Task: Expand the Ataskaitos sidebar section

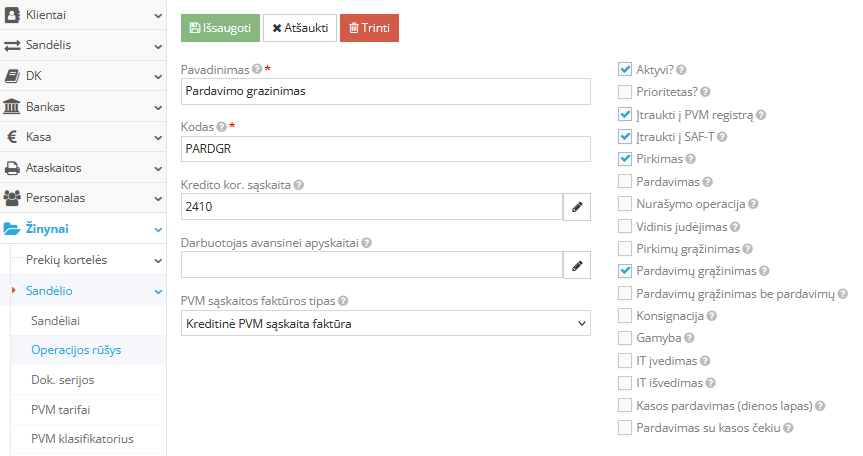Action: tap(83, 168)
